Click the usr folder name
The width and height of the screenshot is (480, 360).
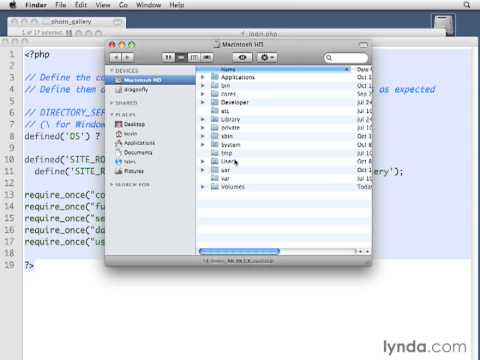click(225, 170)
